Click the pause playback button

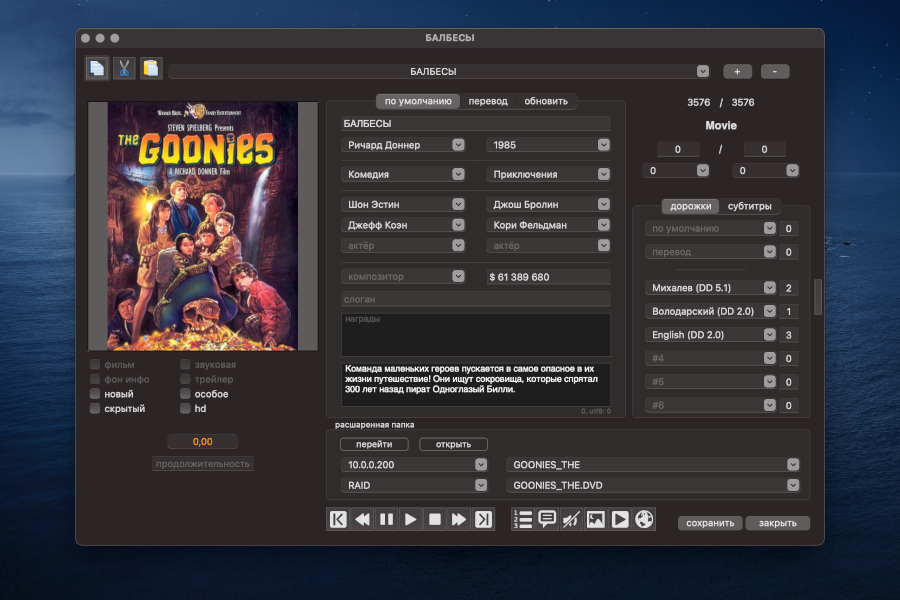point(386,520)
